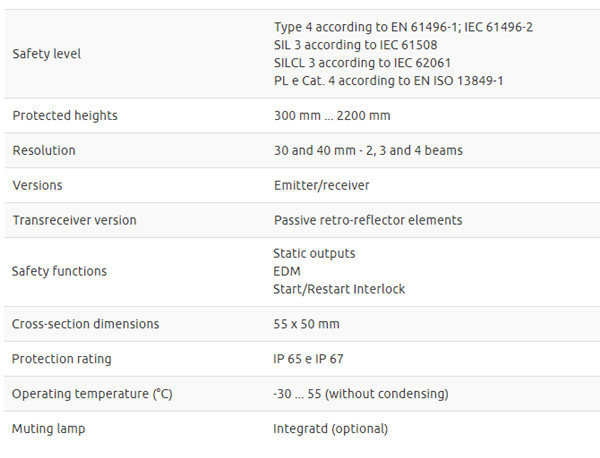Click the "Protected heights" label

coord(65,116)
